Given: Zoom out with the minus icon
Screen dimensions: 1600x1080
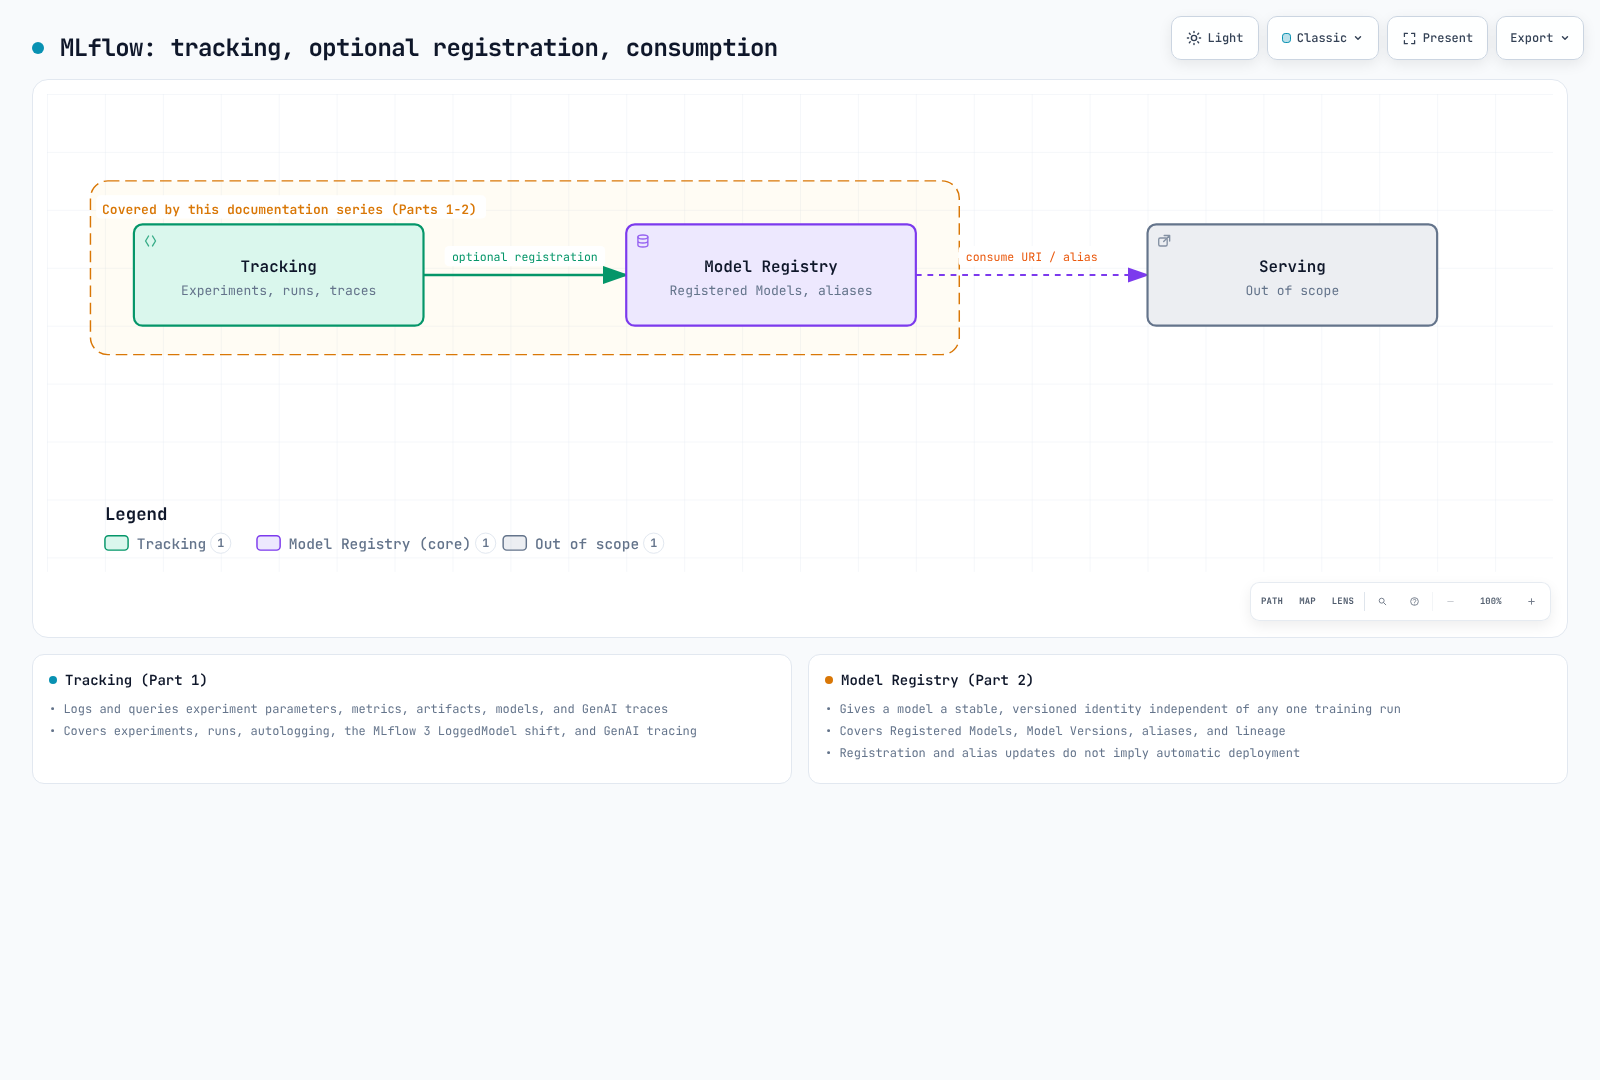Looking at the screenshot, I should click(x=1450, y=601).
